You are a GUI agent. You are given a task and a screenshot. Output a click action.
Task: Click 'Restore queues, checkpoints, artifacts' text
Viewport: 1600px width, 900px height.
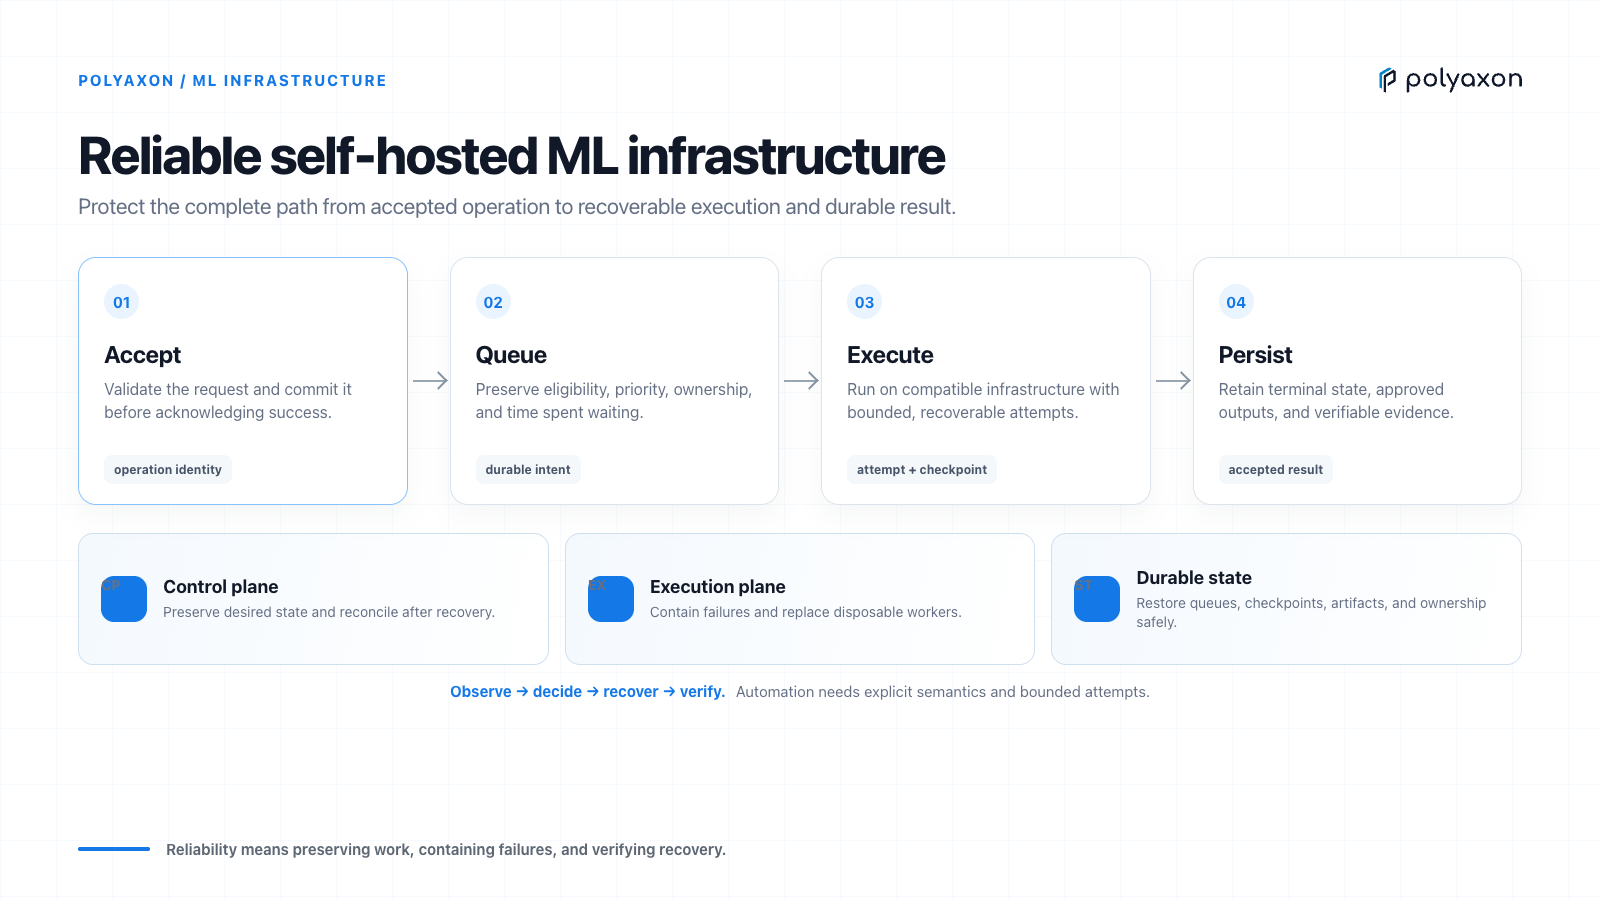pyautogui.click(x=1311, y=612)
